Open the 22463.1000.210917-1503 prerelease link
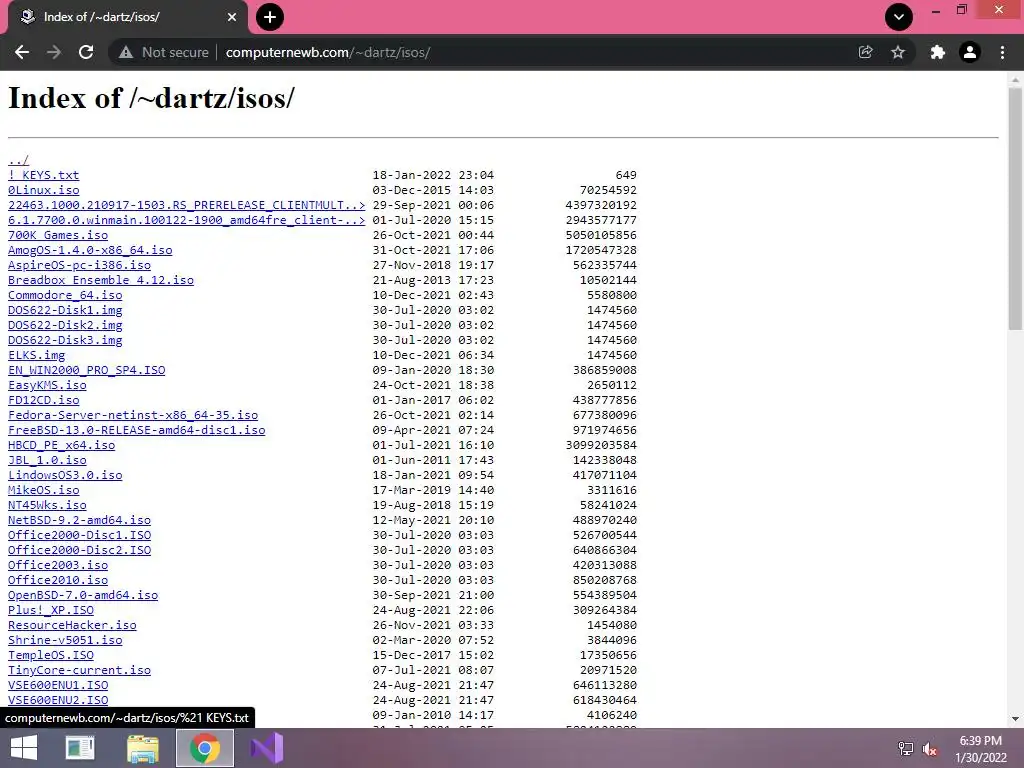 click(x=186, y=205)
